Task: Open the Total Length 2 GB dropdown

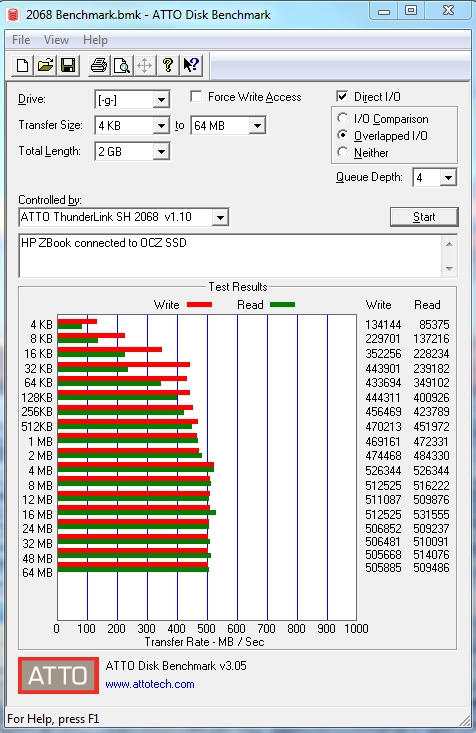Action: click(x=161, y=151)
